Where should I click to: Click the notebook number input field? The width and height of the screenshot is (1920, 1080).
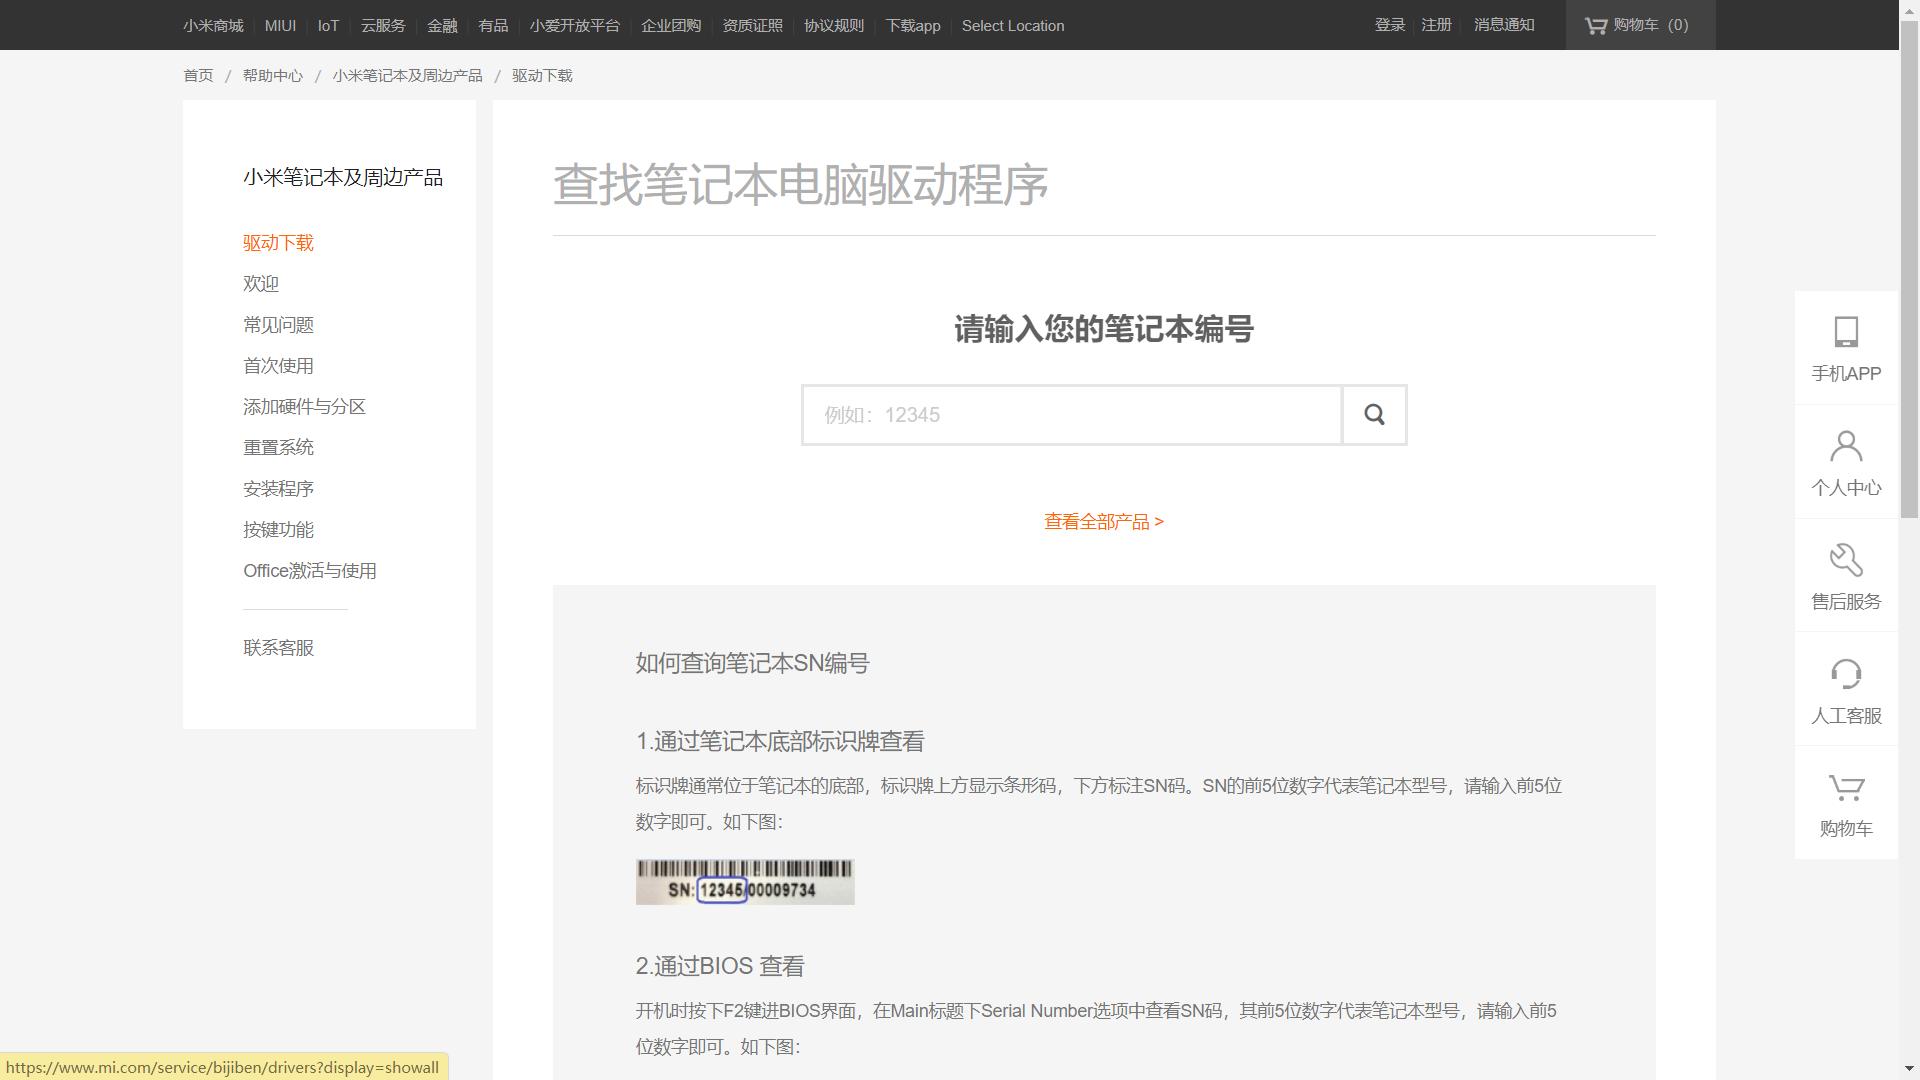[1070, 414]
